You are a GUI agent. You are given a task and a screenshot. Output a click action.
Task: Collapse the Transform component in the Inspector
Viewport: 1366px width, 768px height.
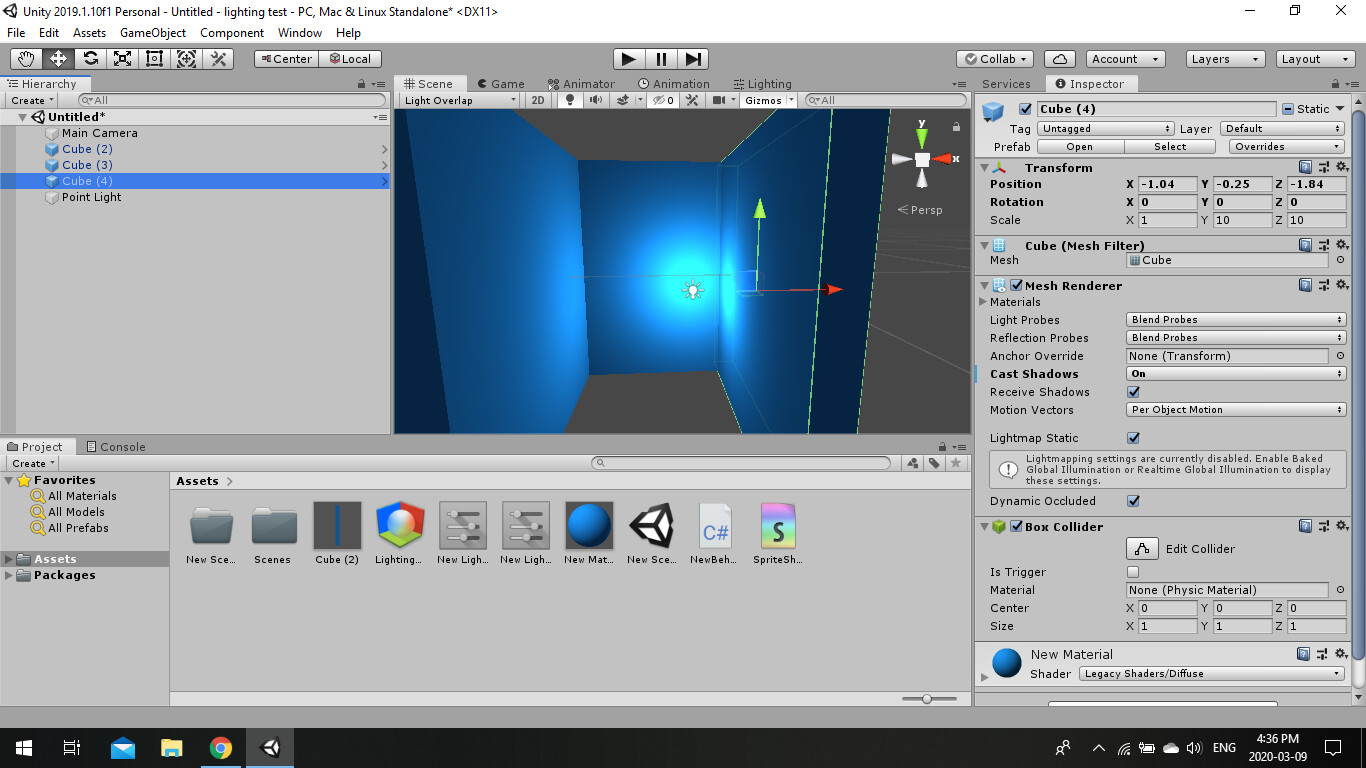point(984,167)
